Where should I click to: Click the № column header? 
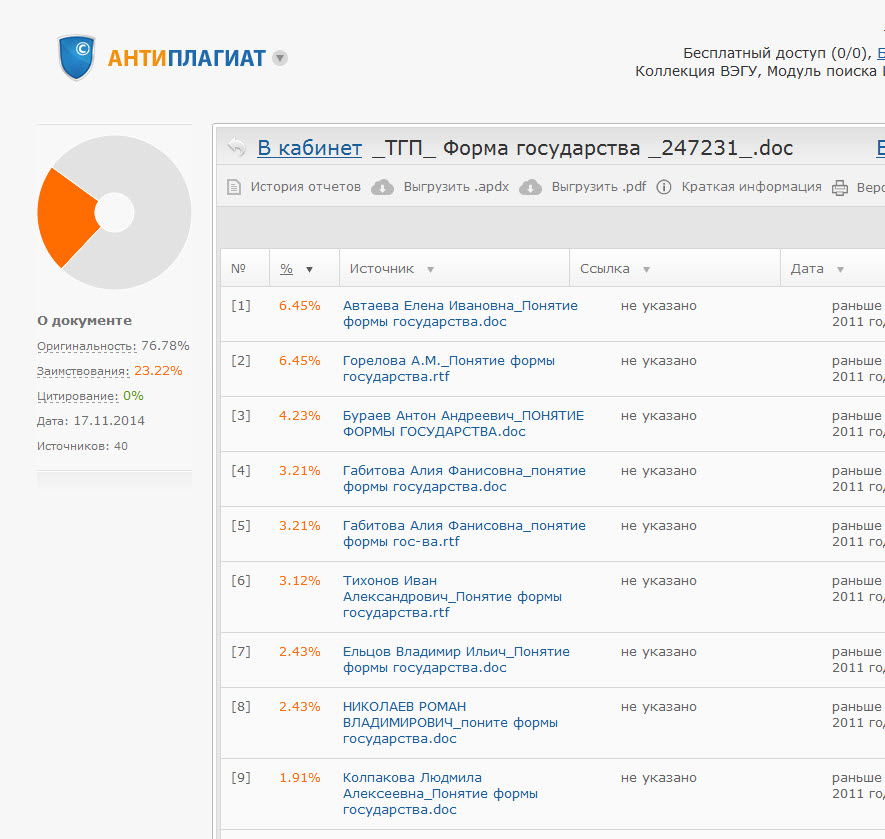238,269
